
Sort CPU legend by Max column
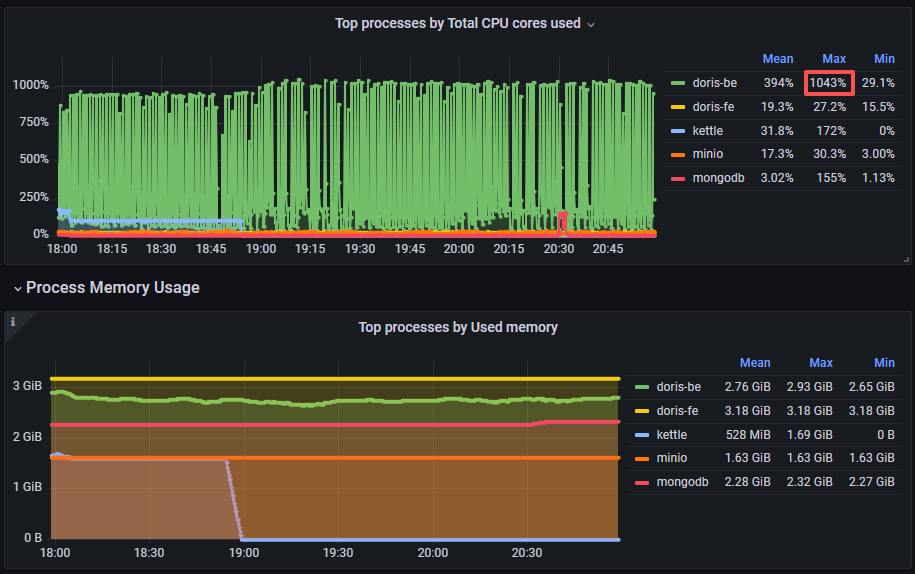(833, 59)
